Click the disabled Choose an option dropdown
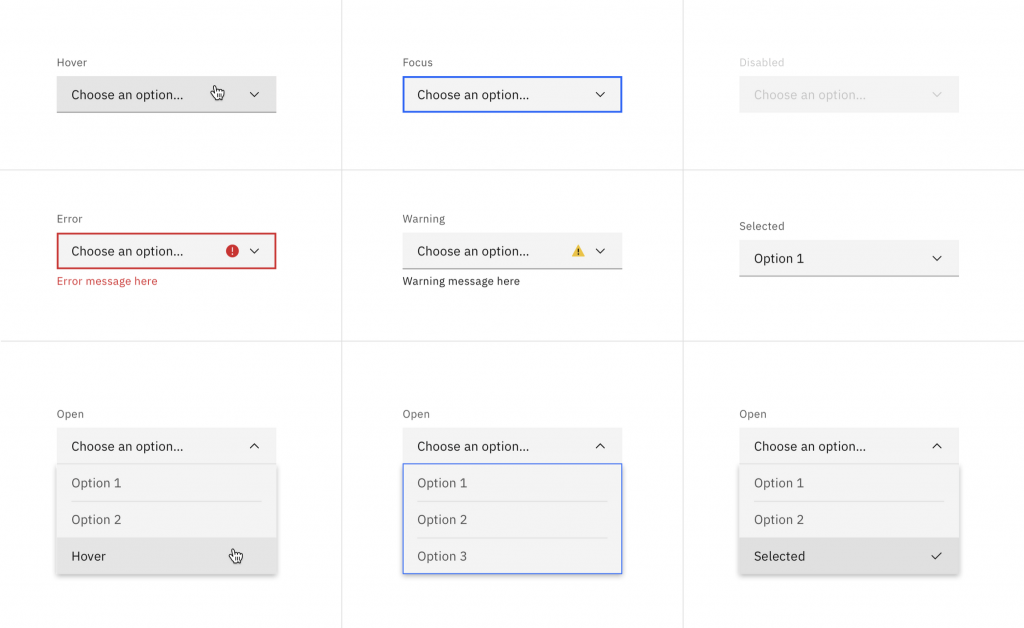 tap(848, 95)
